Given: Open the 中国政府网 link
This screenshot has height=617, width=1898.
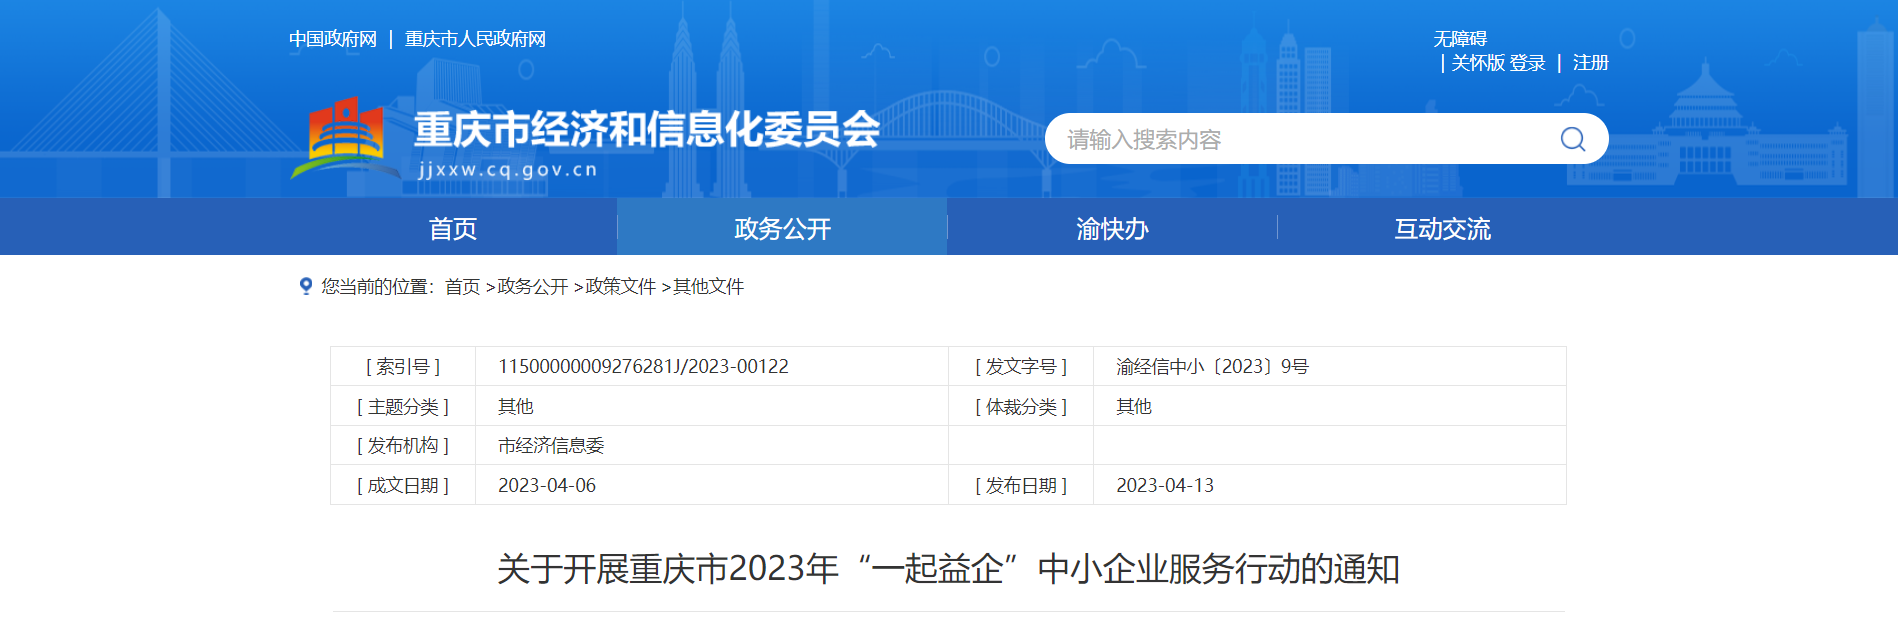Looking at the screenshot, I should point(333,39).
